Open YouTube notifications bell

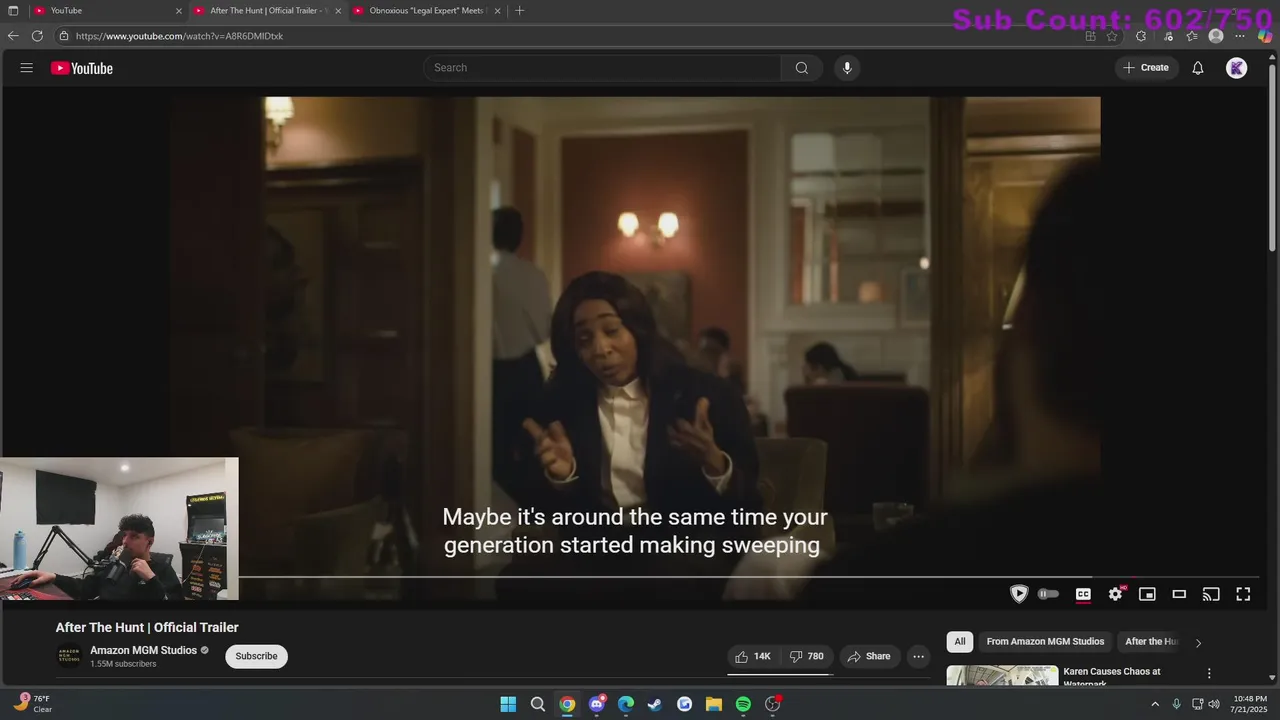1197,68
